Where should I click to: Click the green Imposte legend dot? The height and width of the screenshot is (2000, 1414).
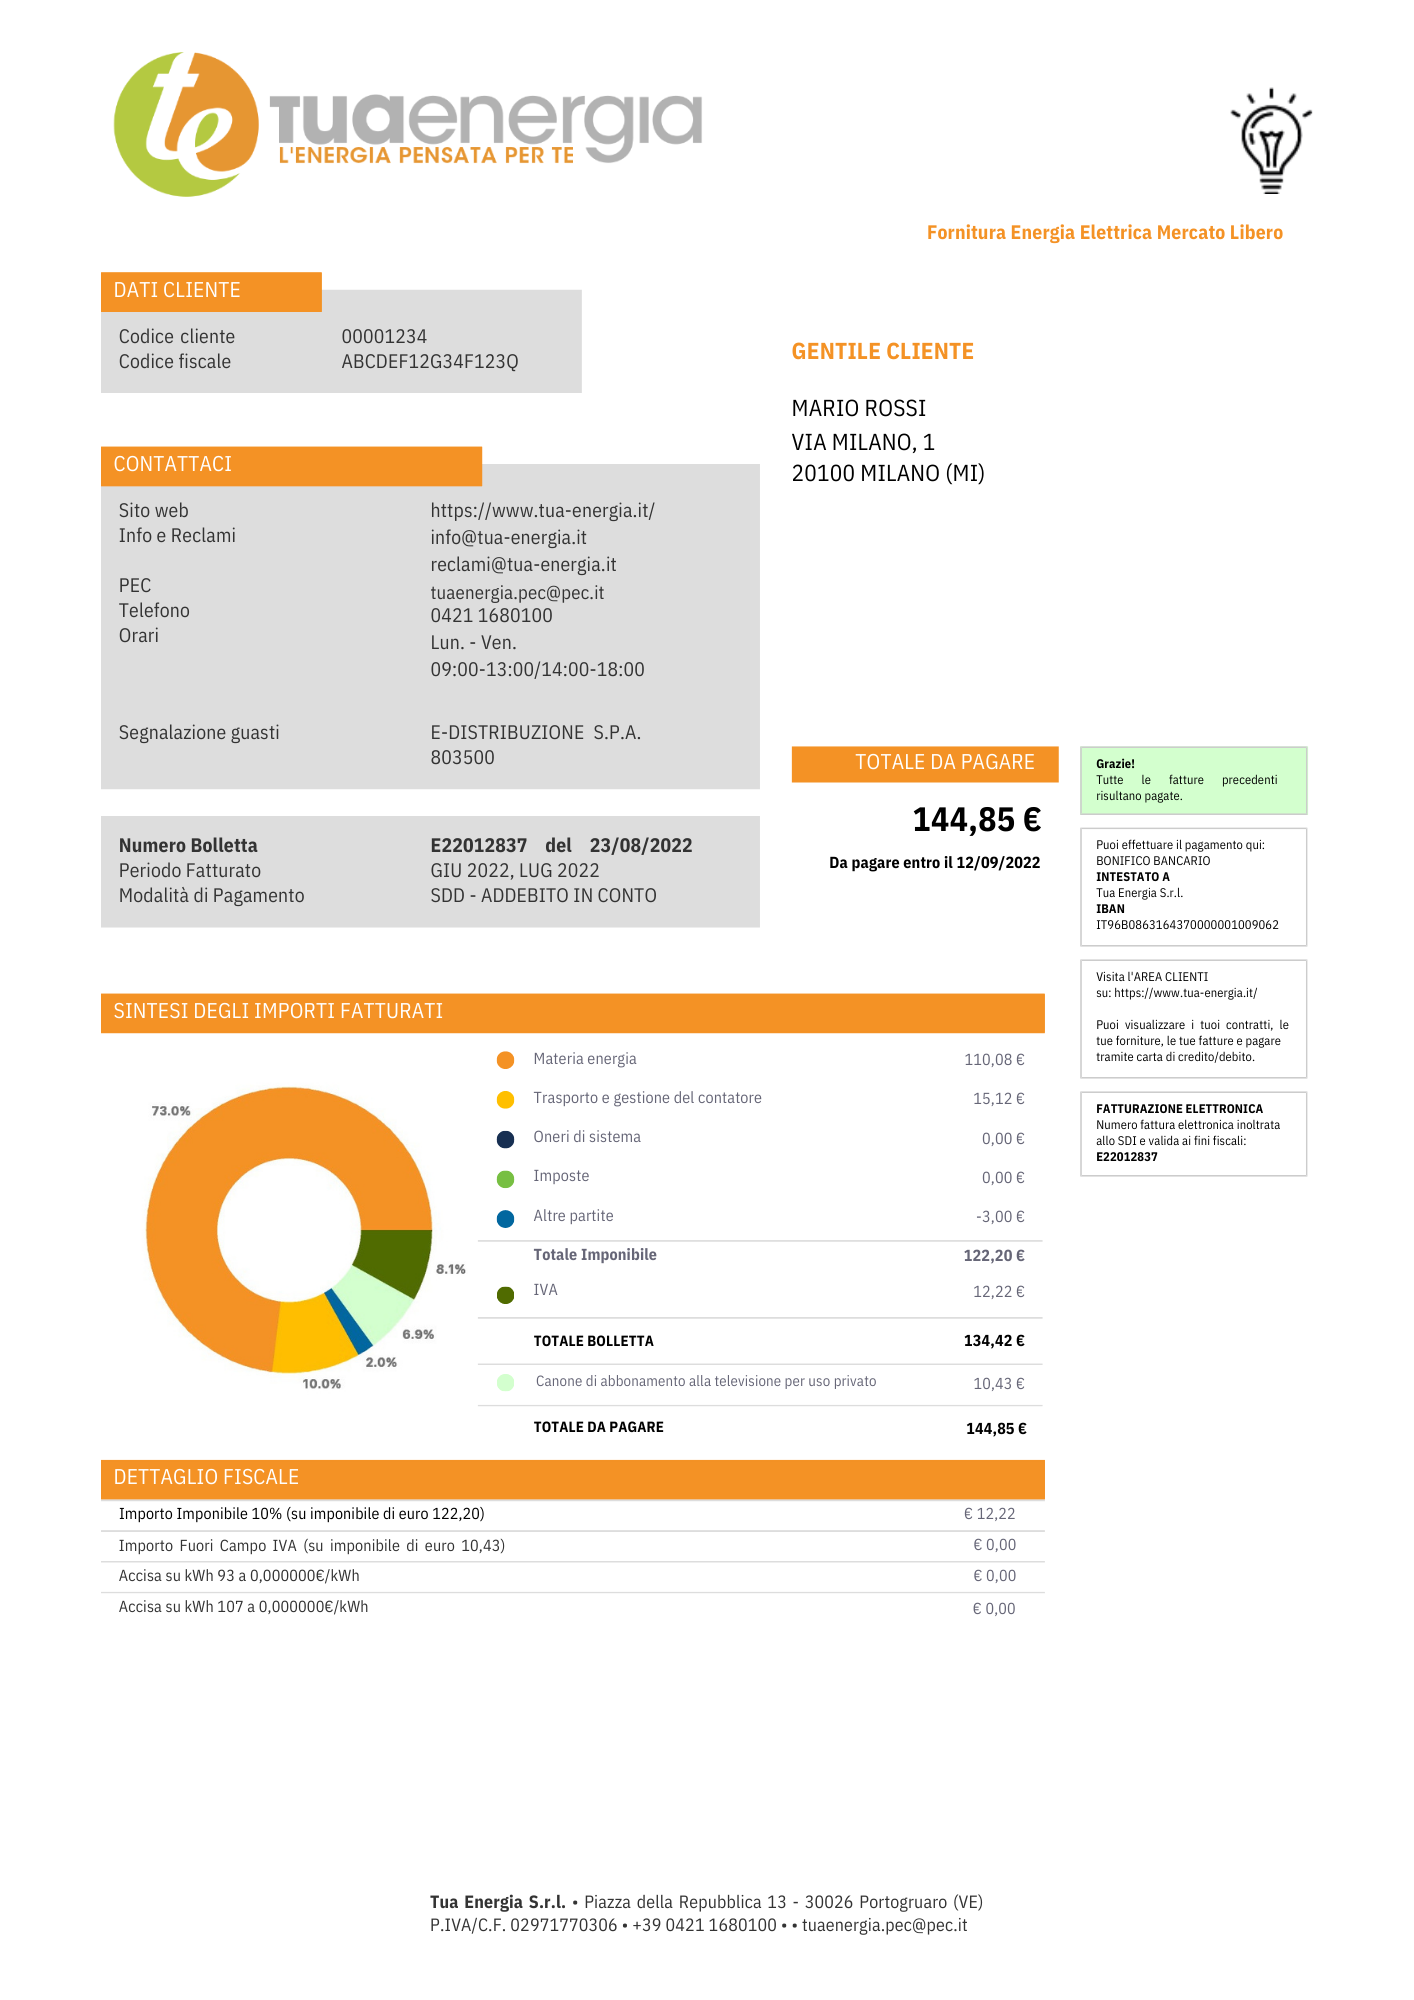(x=505, y=1178)
